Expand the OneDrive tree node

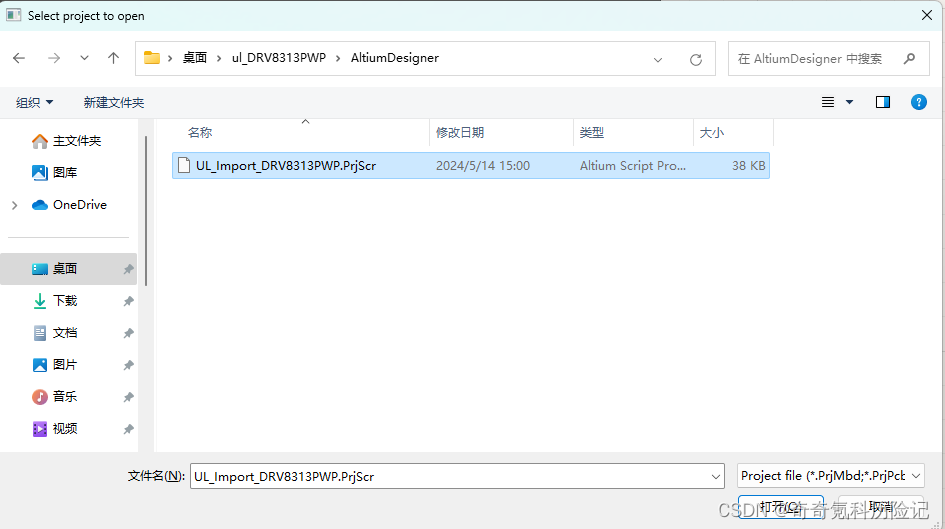coord(14,205)
